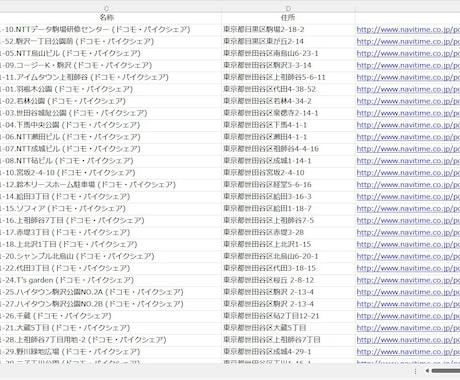Viewport: 460px width, 380px height.
Task: Open navitime link in the 駒沢3-3-14 row
Action: [408, 65]
